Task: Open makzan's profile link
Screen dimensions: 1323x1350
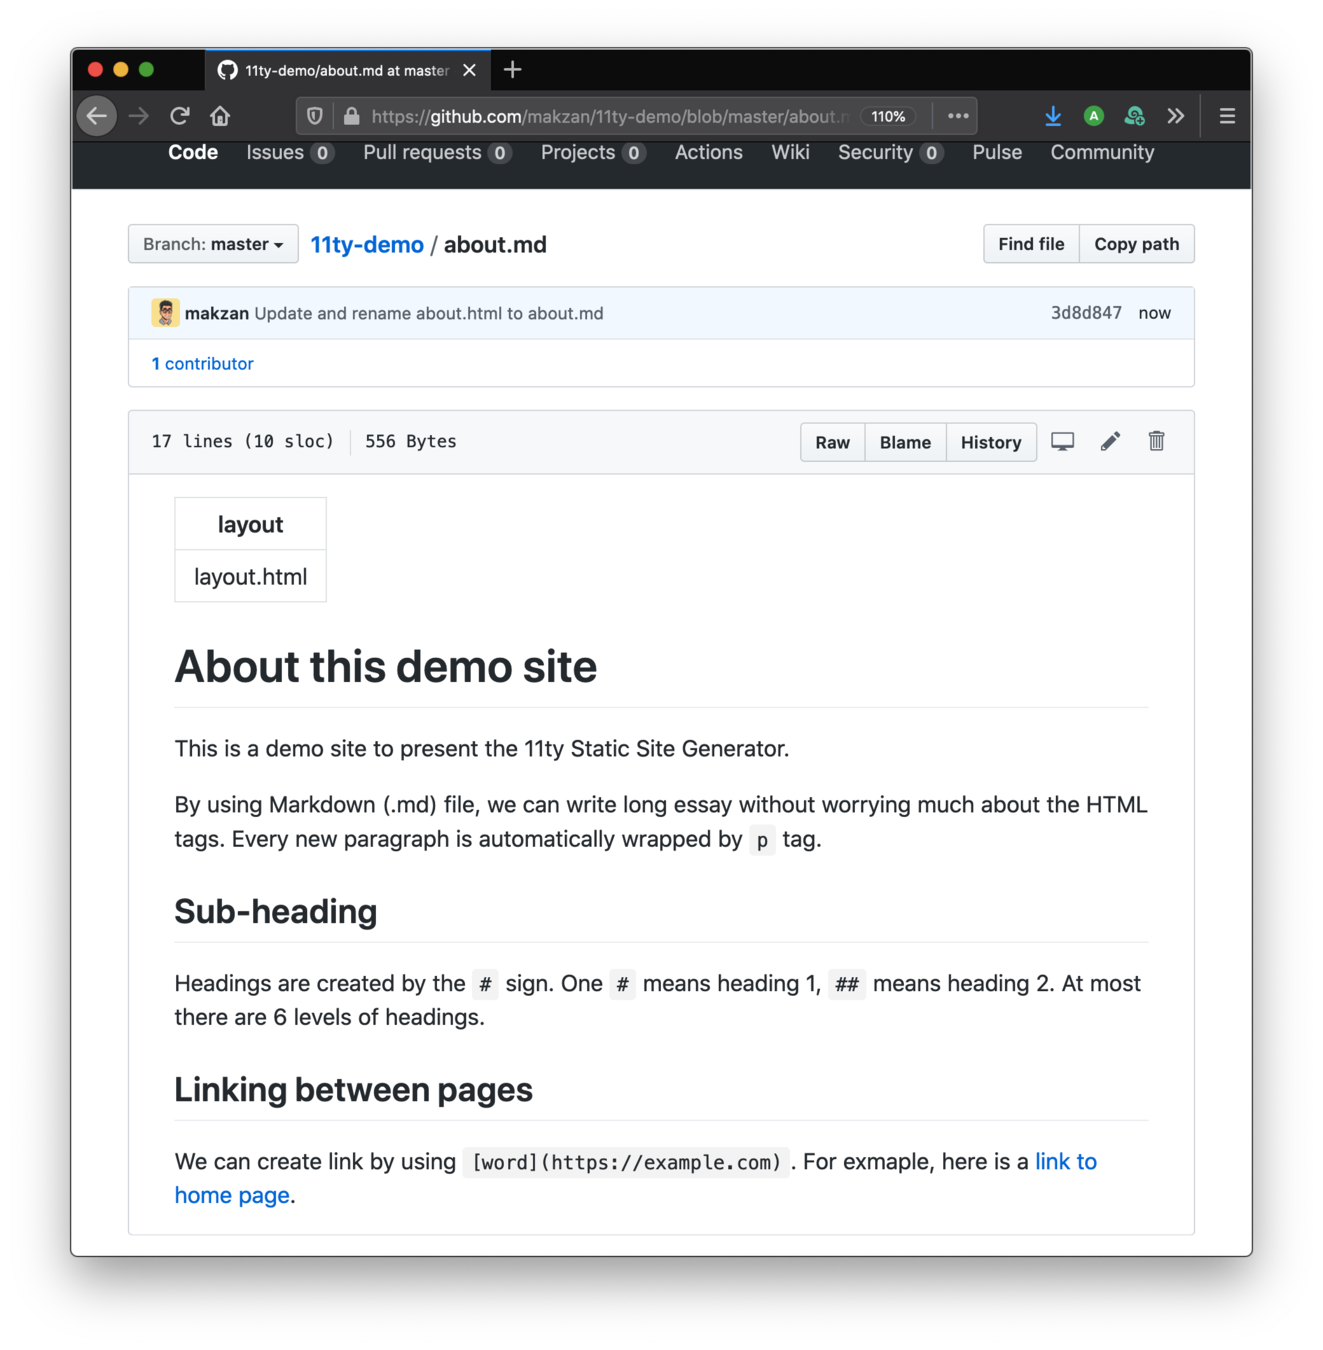Action: [x=217, y=313]
